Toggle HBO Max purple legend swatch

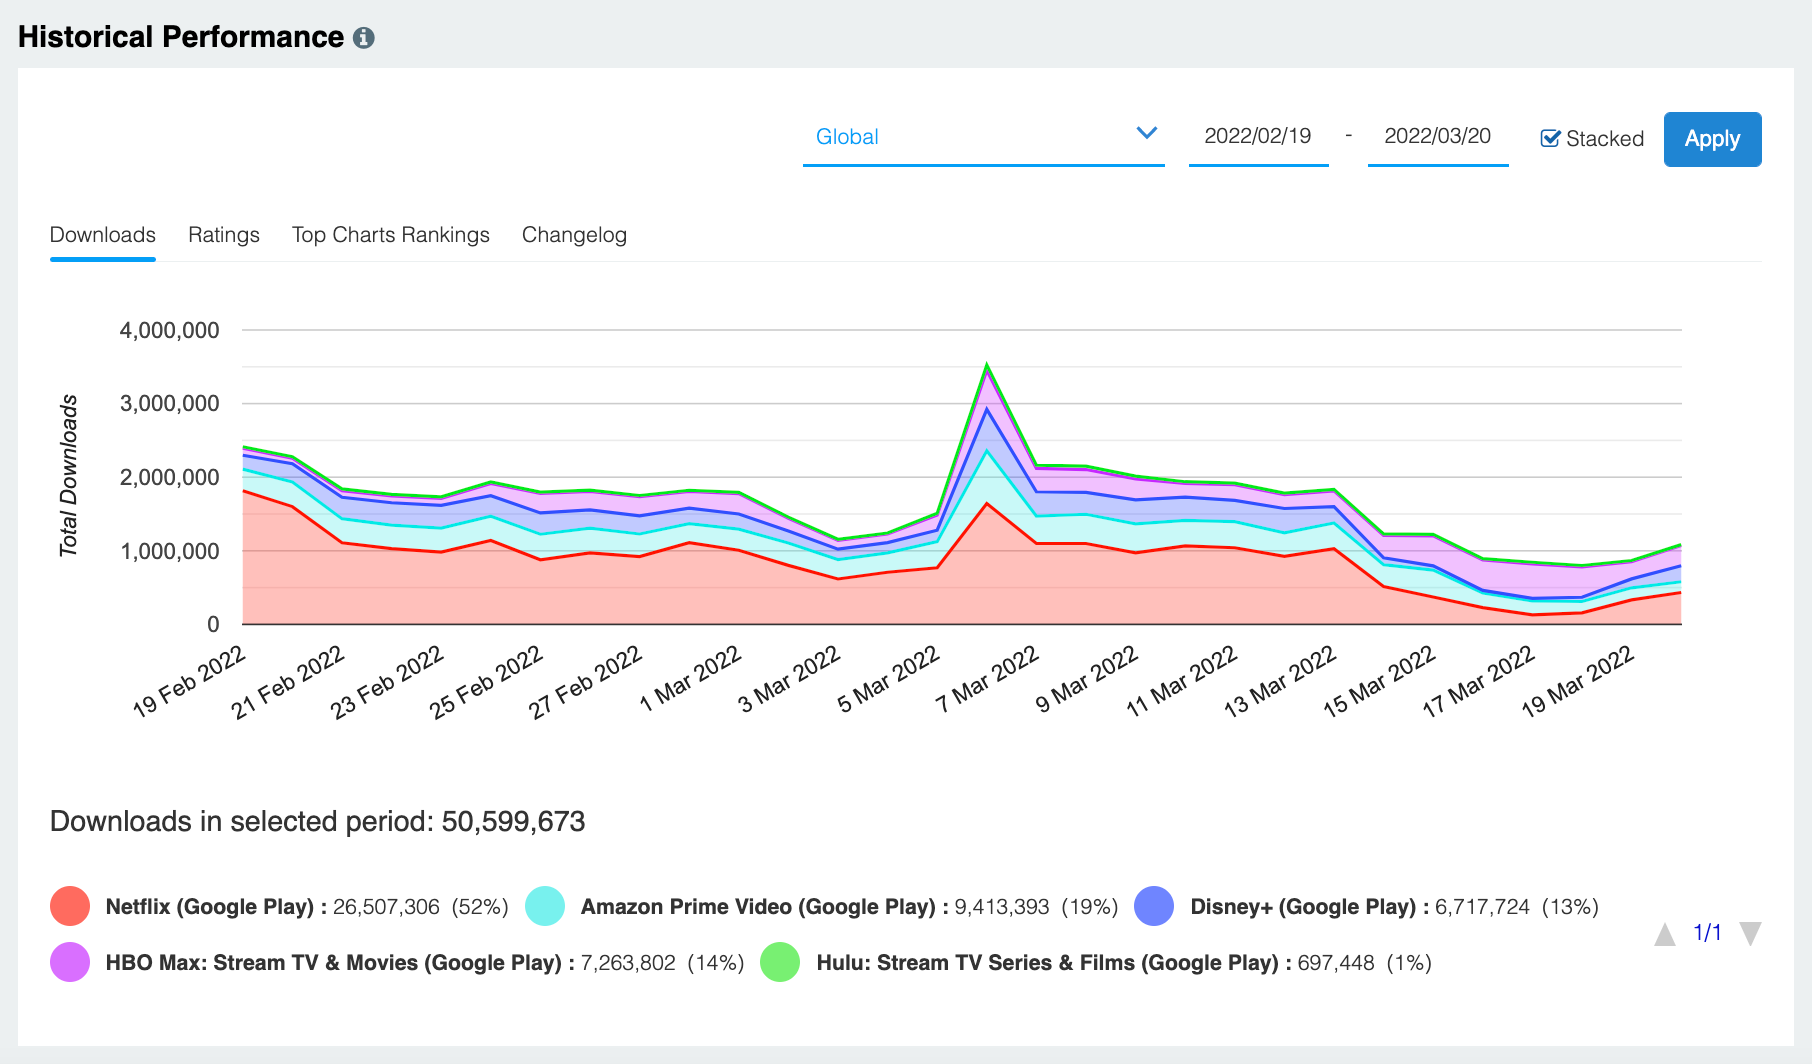(x=70, y=962)
